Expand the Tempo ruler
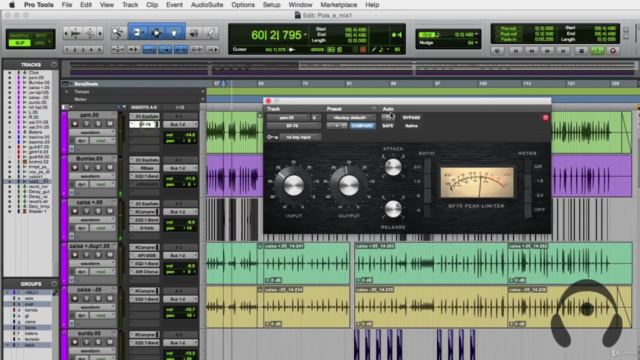The width and height of the screenshot is (640, 360). [67, 92]
